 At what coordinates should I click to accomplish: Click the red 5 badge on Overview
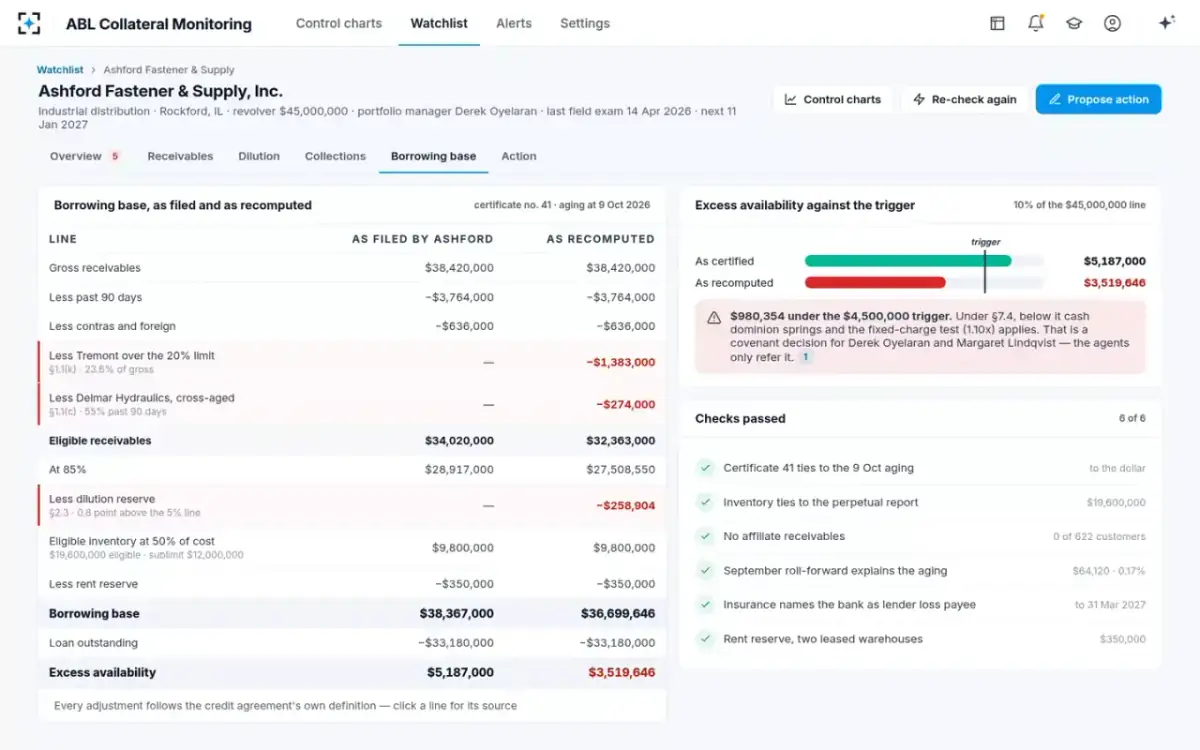pyautogui.click(x=115, y=157)
